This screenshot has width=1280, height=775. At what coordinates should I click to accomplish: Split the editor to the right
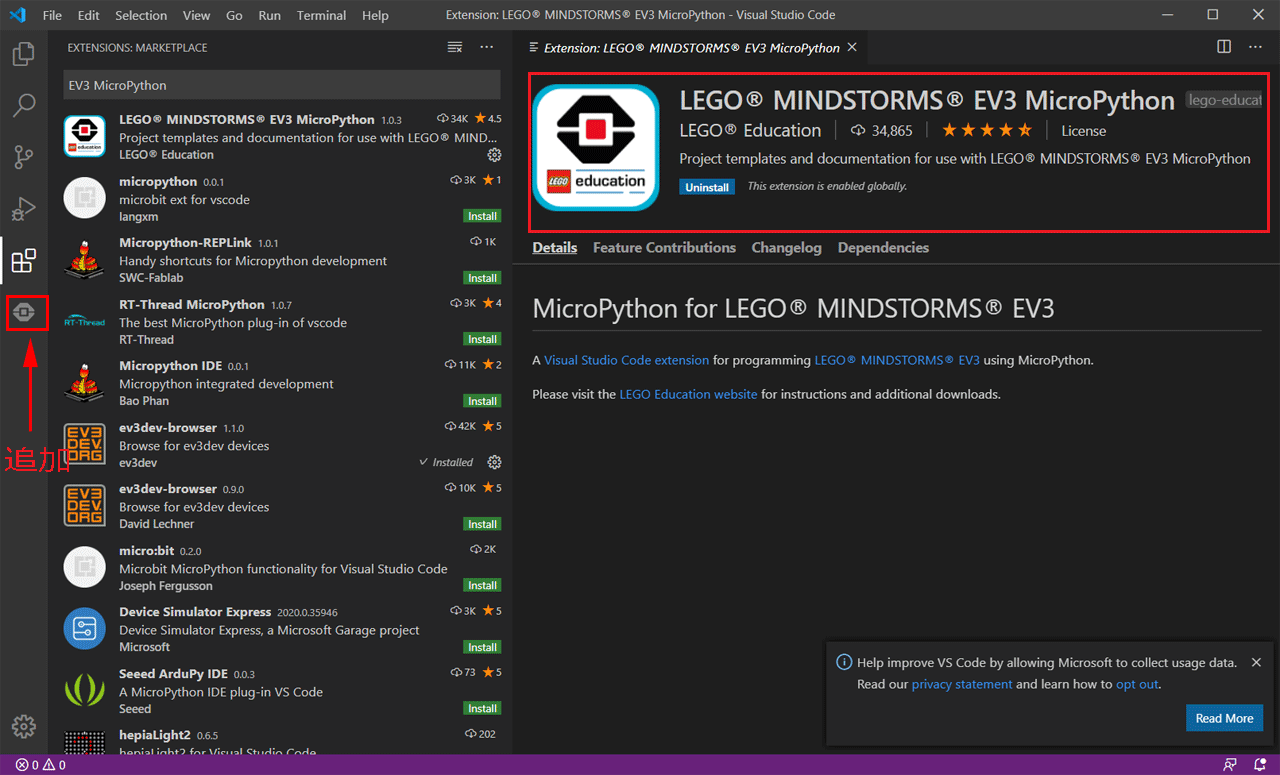1224,47
